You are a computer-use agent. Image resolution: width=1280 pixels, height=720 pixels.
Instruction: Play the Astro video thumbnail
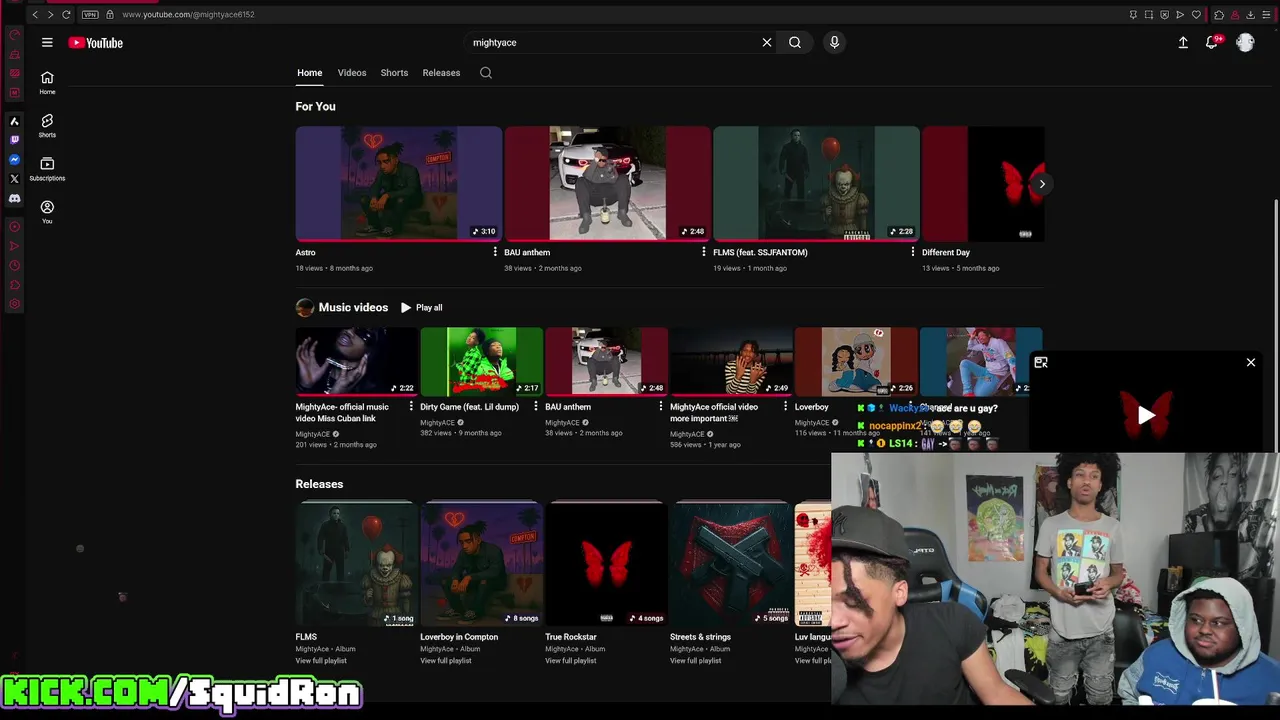(x=398, y=184)
